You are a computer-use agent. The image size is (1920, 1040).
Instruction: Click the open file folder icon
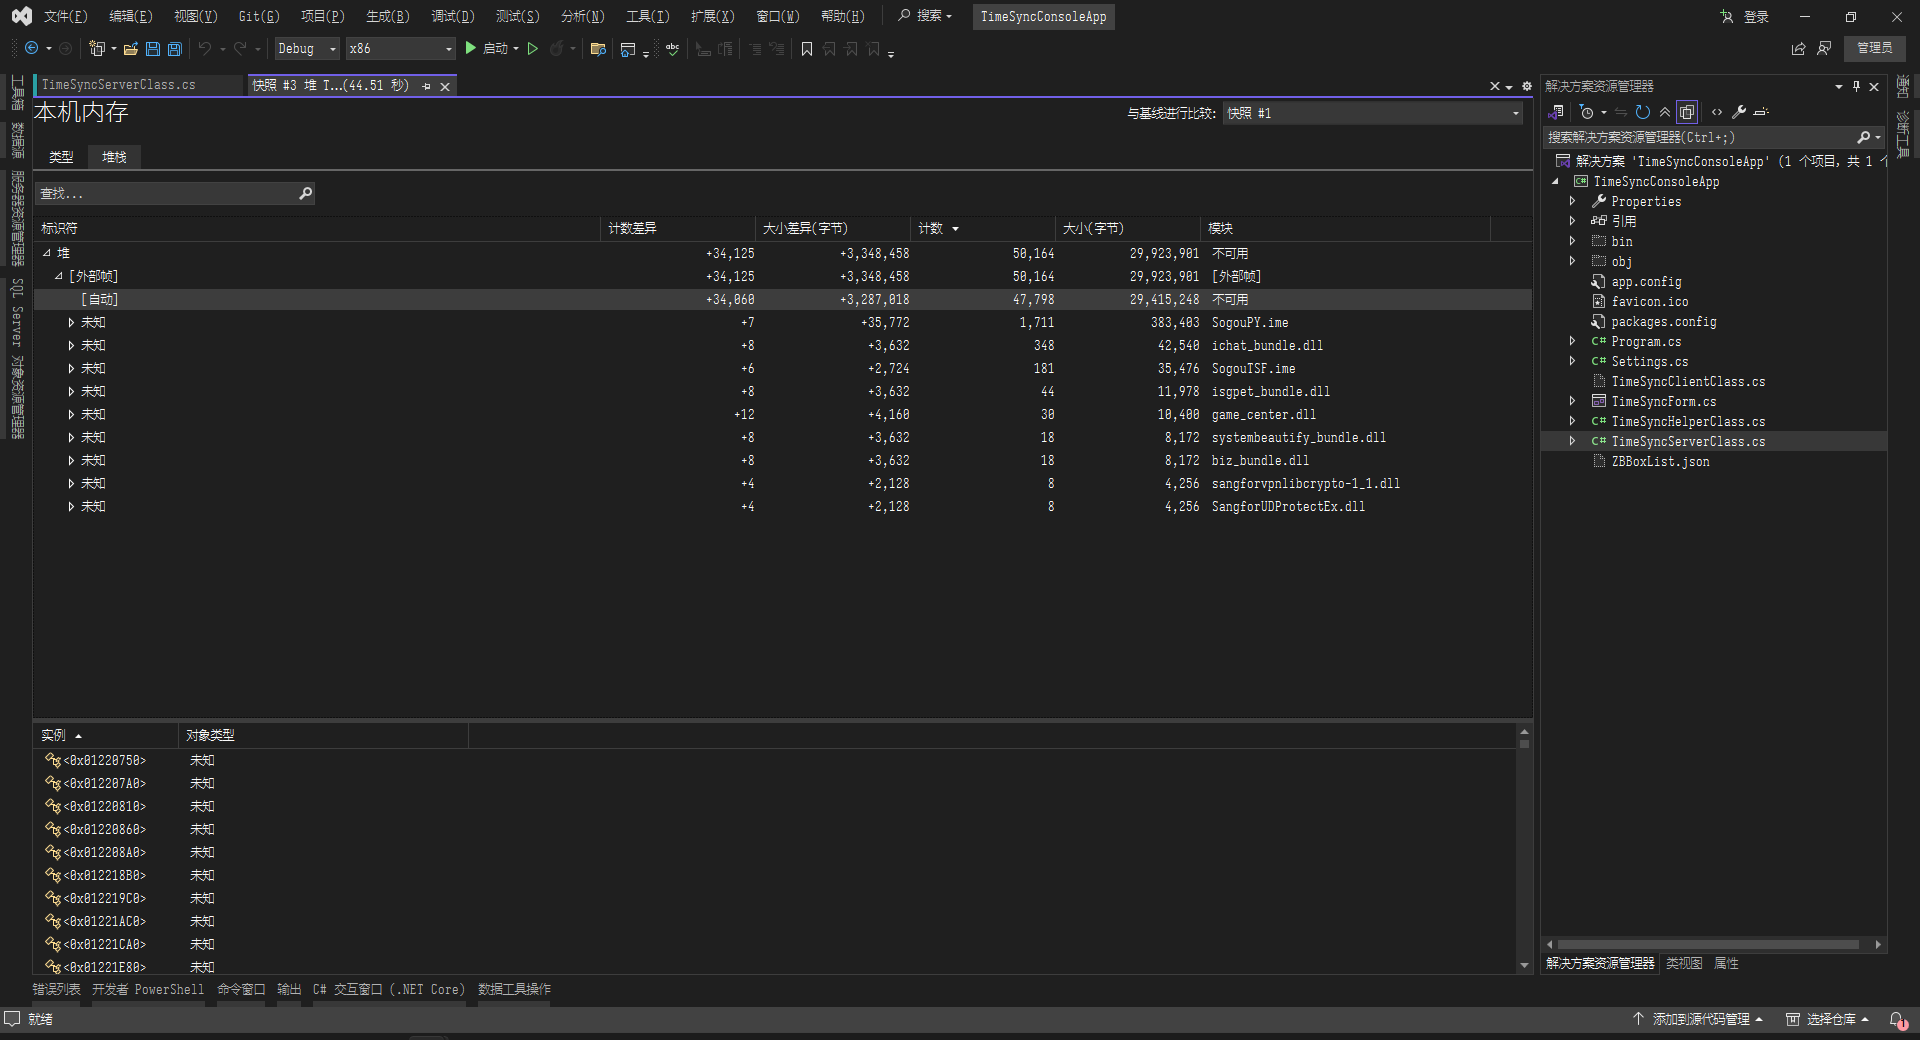pyautogui.click(x=130, y=48)
